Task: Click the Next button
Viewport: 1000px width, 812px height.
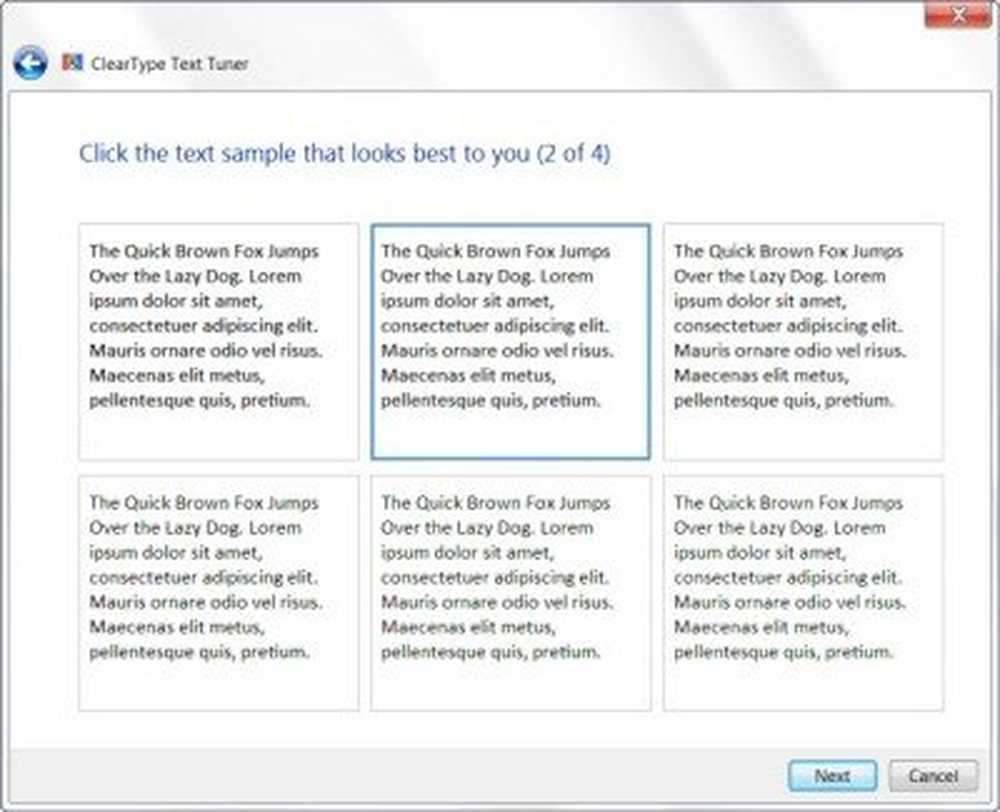Action: pos(832,776)
